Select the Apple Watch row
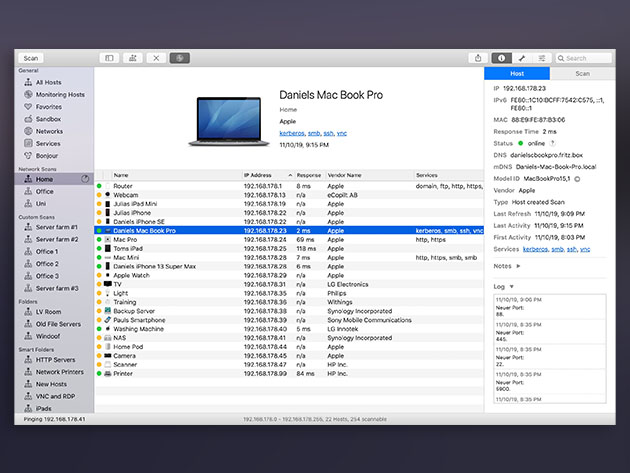 click(x=289, y=275)
